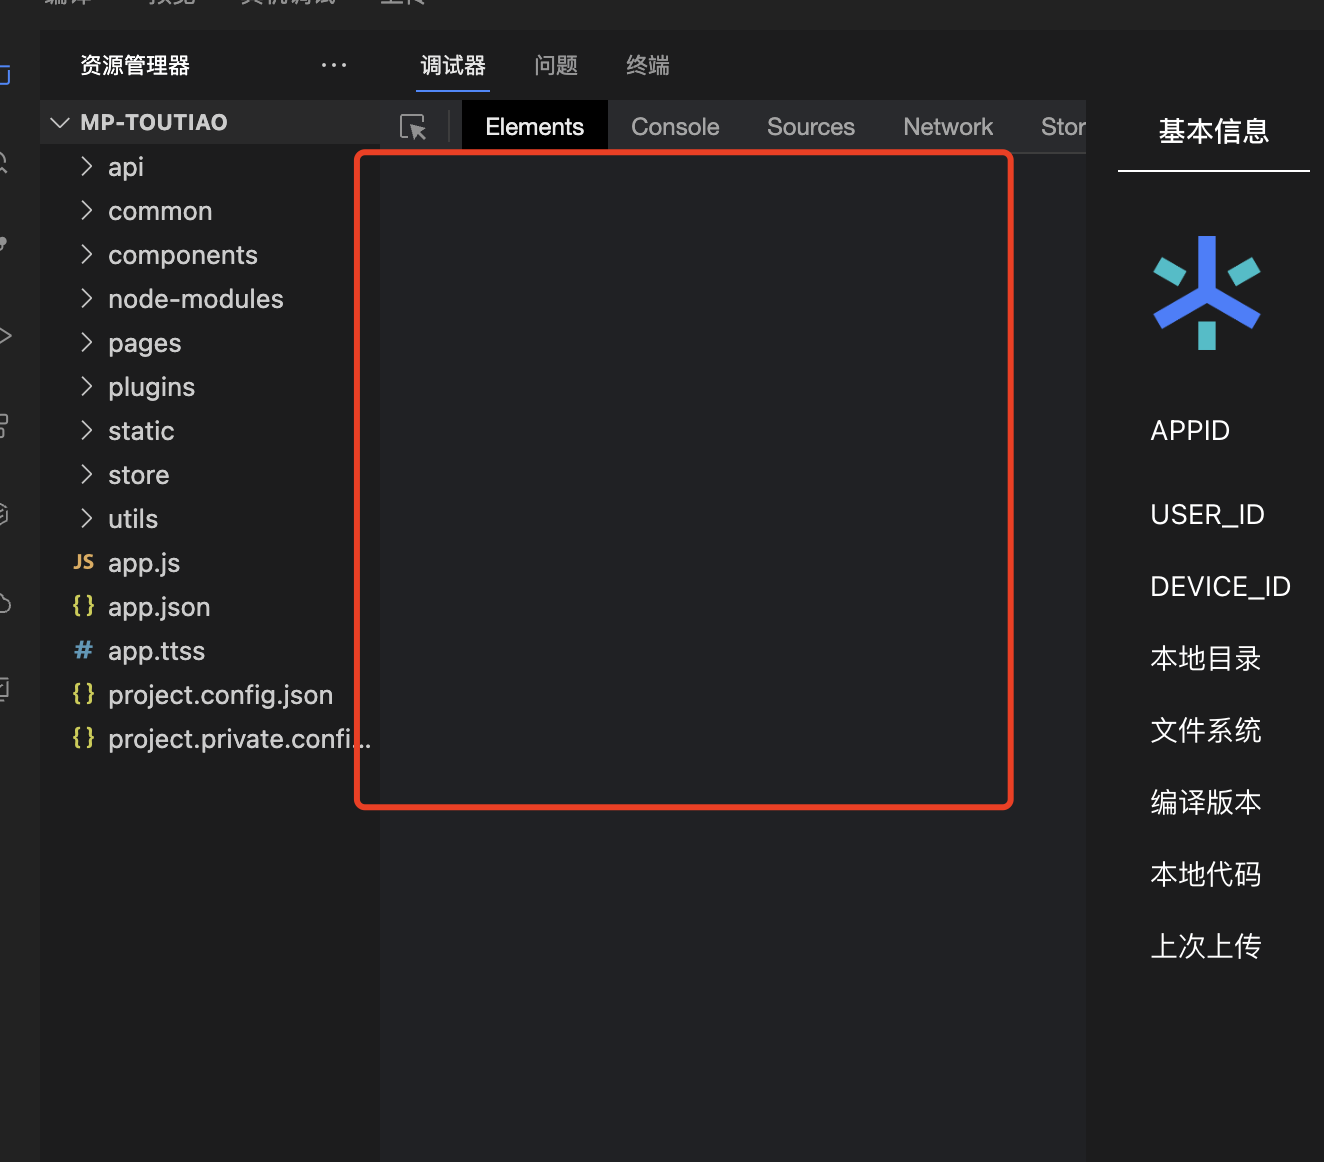Select the 问题 panel tab

pyautogui.click(x=556, y=66)
